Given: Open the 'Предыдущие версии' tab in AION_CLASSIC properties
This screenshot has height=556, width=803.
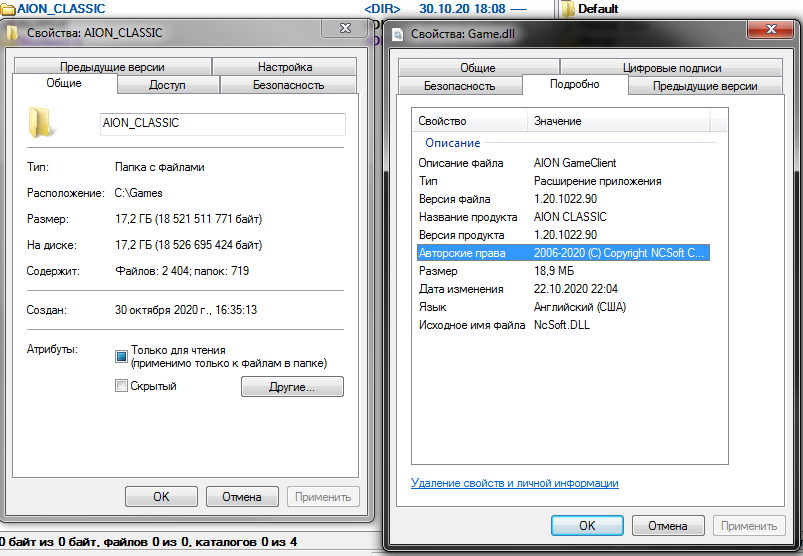Looking at the screenshot, I should click(112, 67).
